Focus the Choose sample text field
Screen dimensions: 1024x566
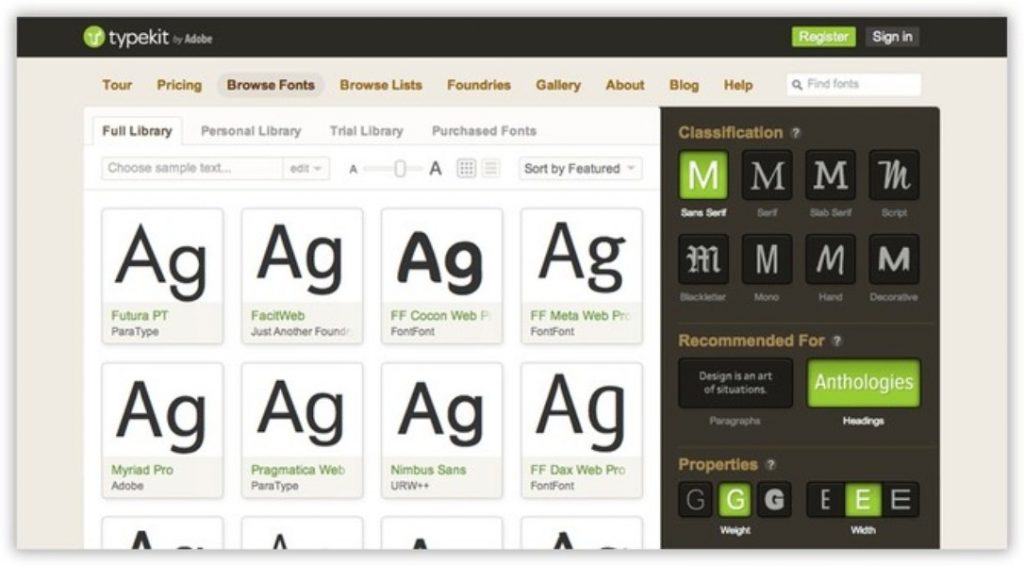coord(192,168)
